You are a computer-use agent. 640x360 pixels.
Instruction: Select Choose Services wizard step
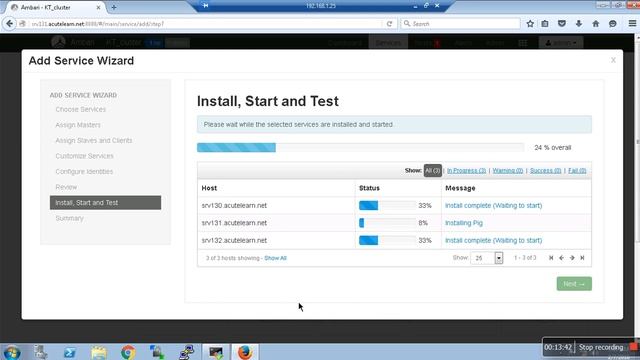[x=80, y=109]
